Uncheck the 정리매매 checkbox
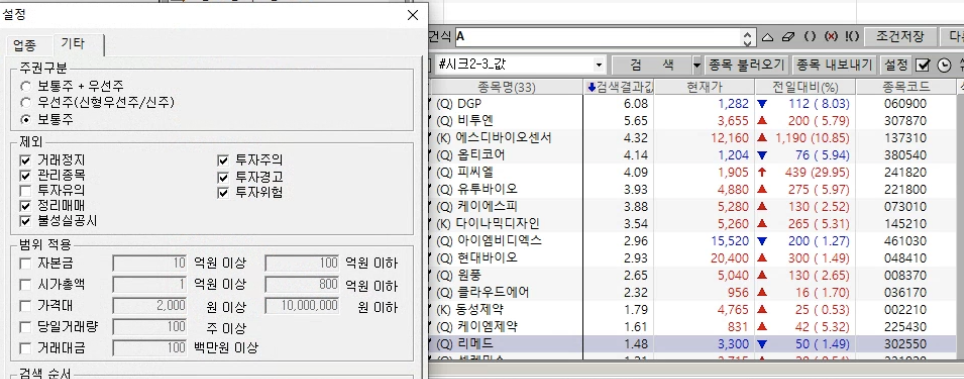This screenshot has width=964, height=379. [x=25, y=206]
